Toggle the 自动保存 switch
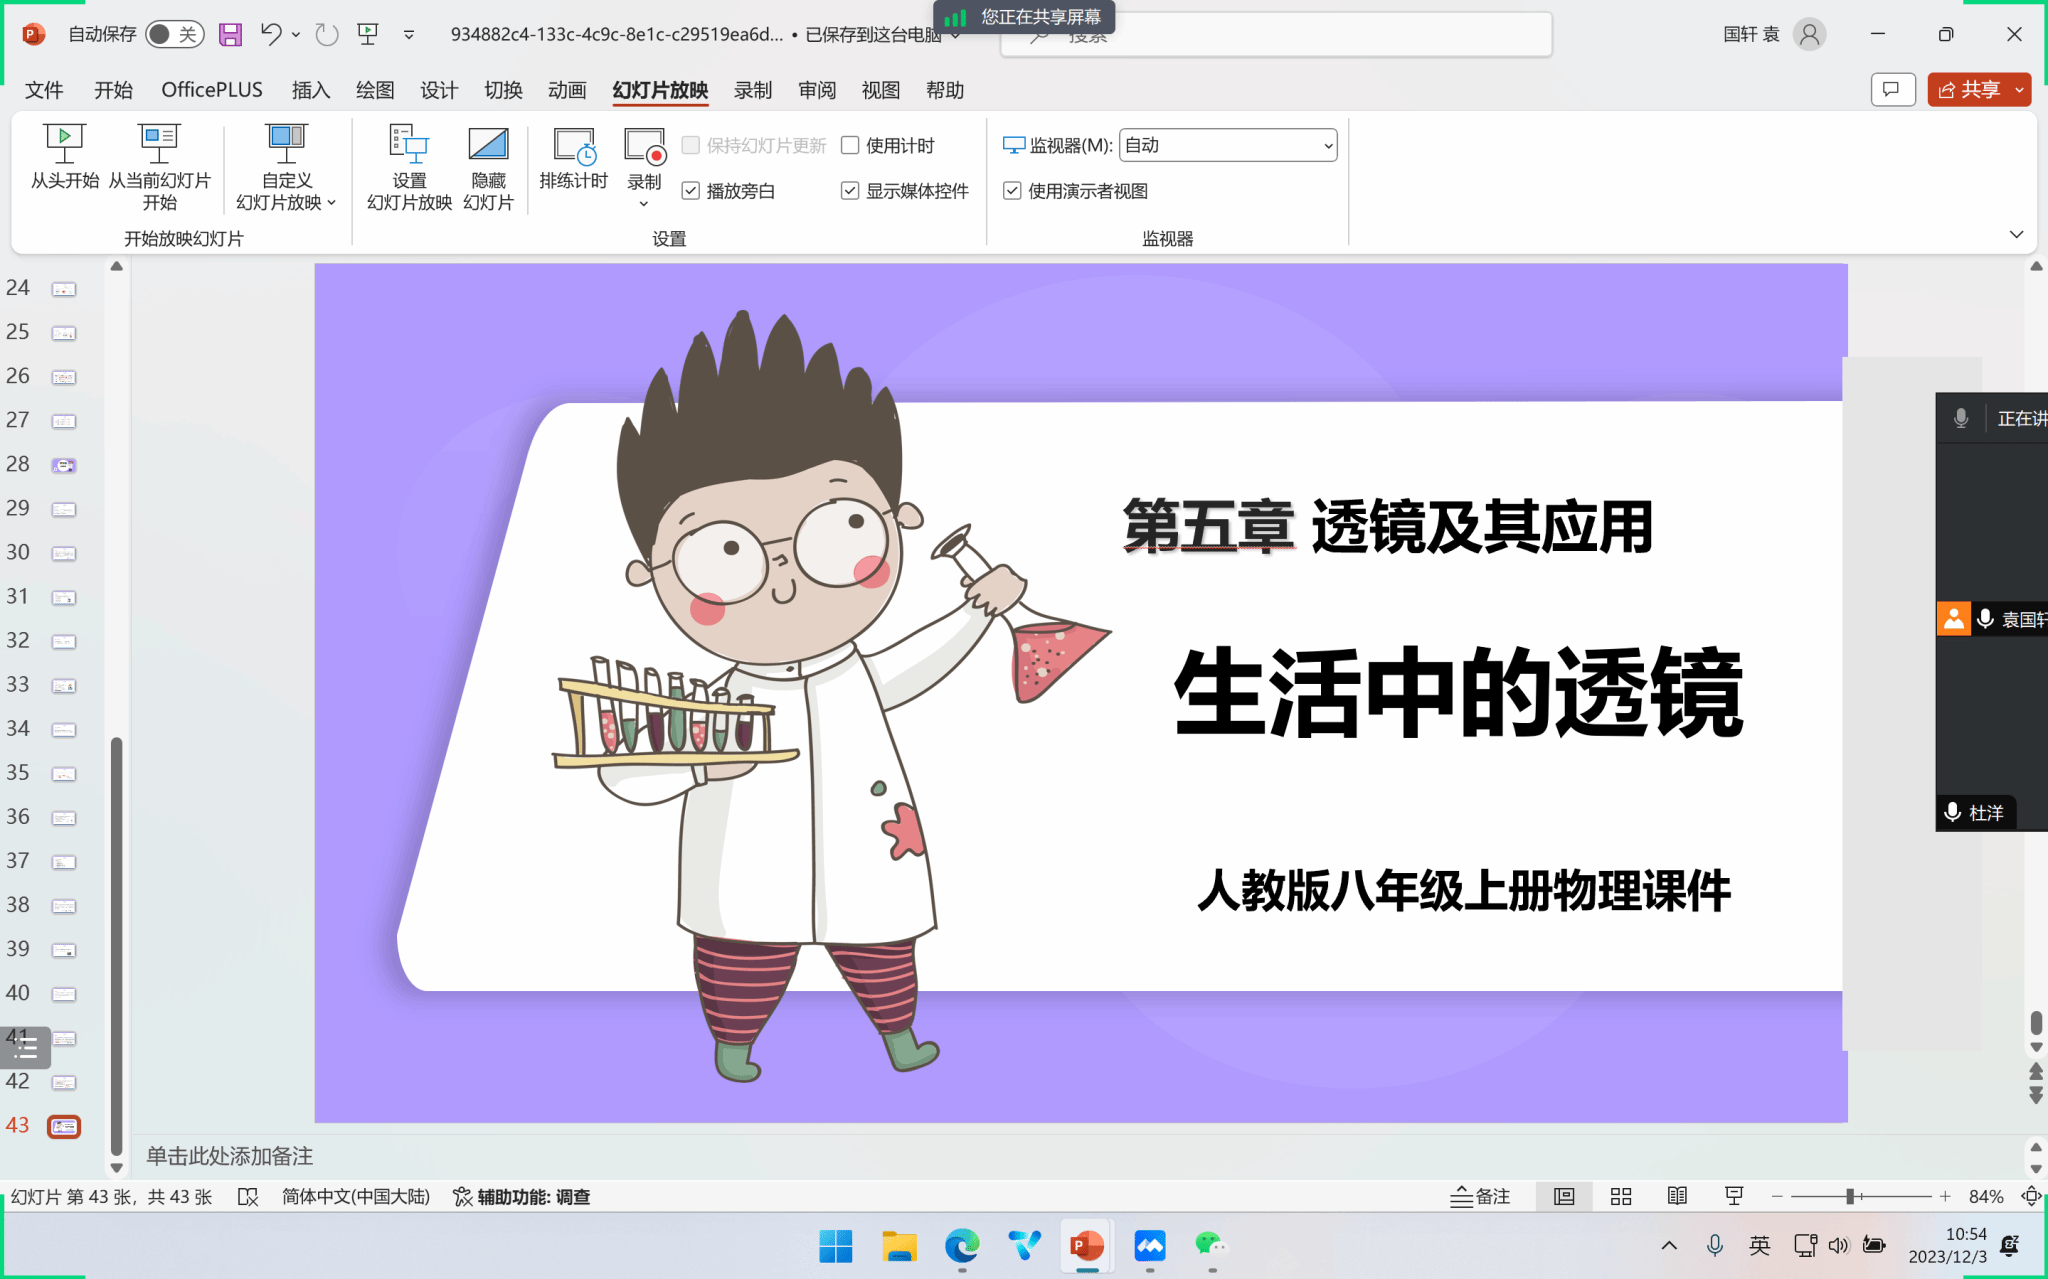The image size is (2048, 1279). click(x=173, y=35)
